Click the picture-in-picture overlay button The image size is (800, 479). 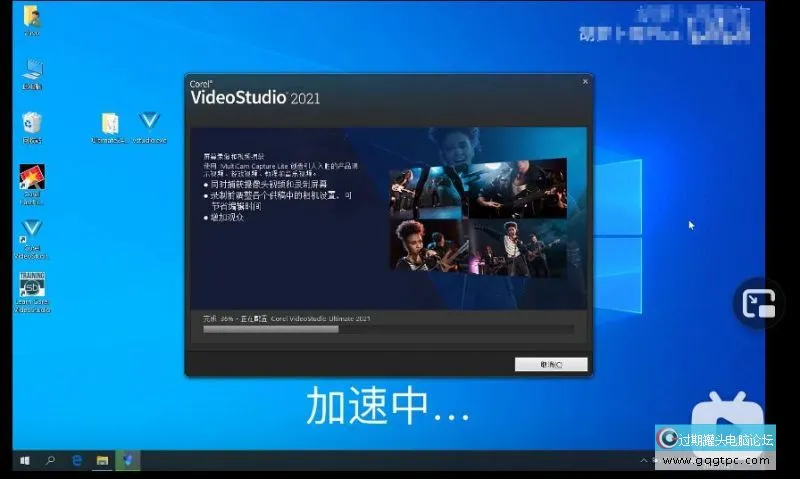click(x=759, y=303)
